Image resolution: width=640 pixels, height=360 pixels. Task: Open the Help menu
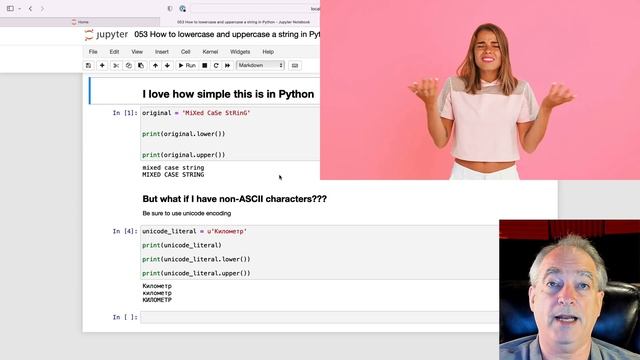pos(268,52)
